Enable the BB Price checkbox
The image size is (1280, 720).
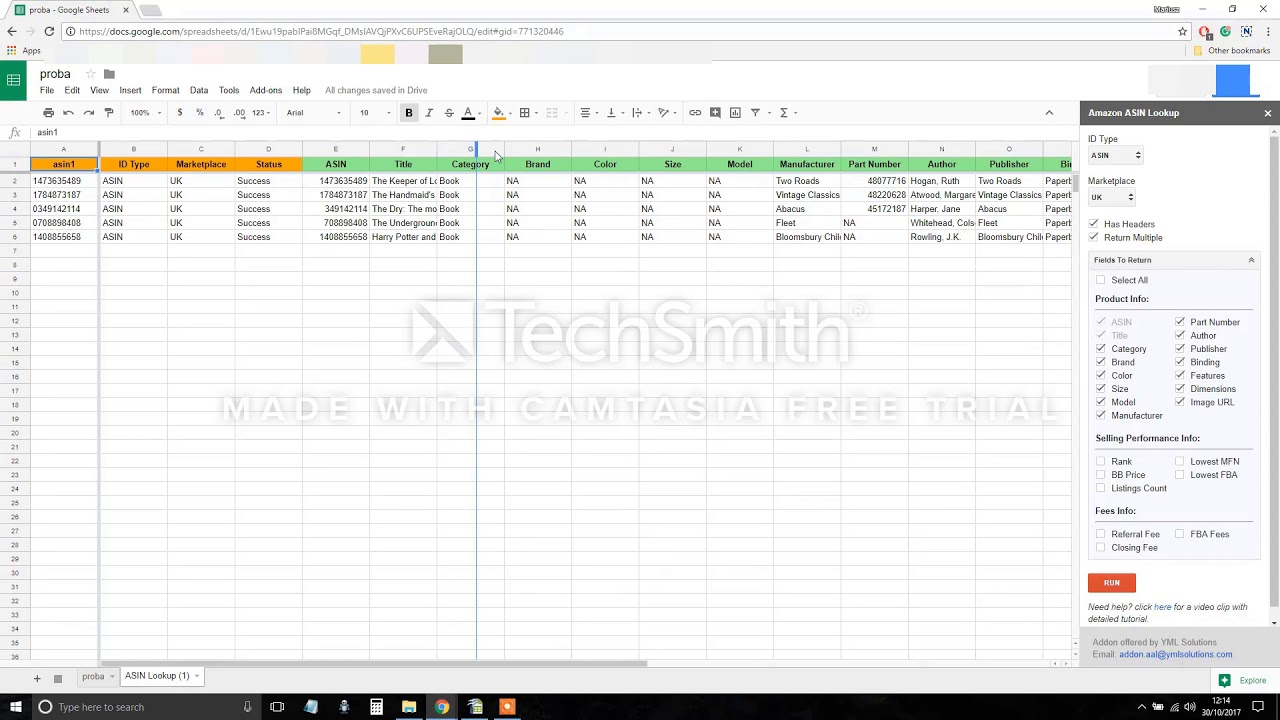click(1101, 475)
